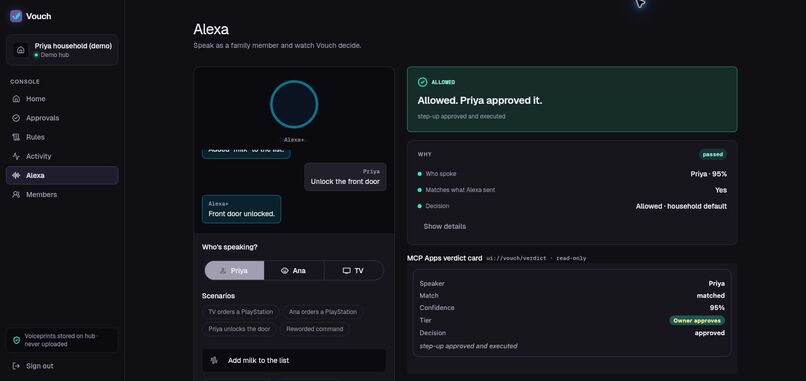Click the passed status badge

713,154
